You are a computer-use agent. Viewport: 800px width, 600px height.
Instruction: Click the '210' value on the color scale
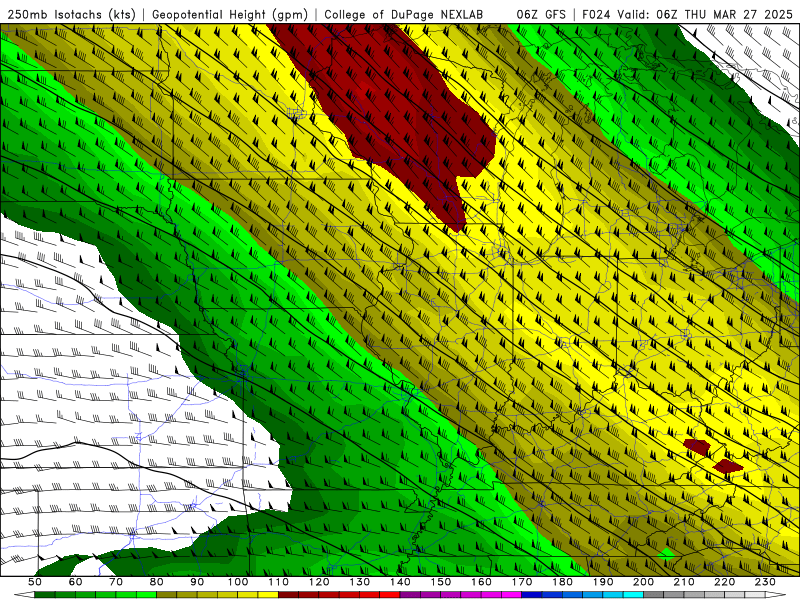(684, 582)
